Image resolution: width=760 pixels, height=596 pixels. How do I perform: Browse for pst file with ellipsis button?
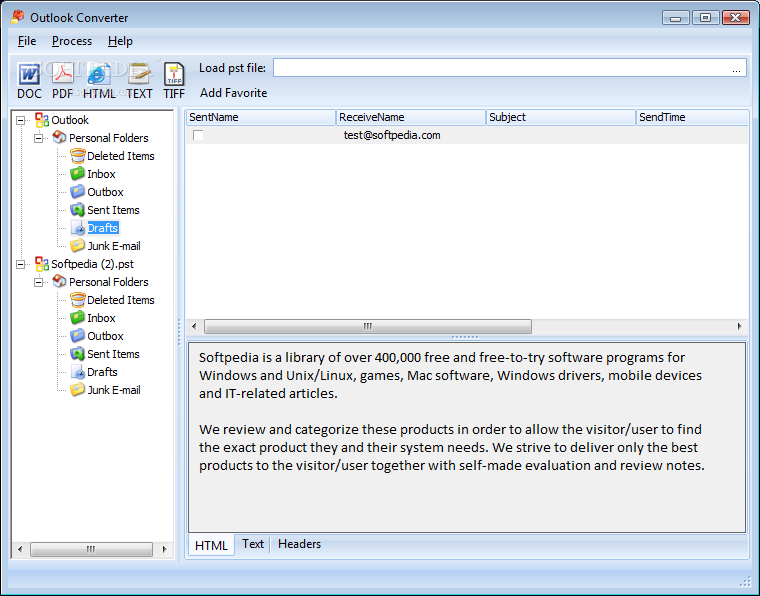coord(736,69)
